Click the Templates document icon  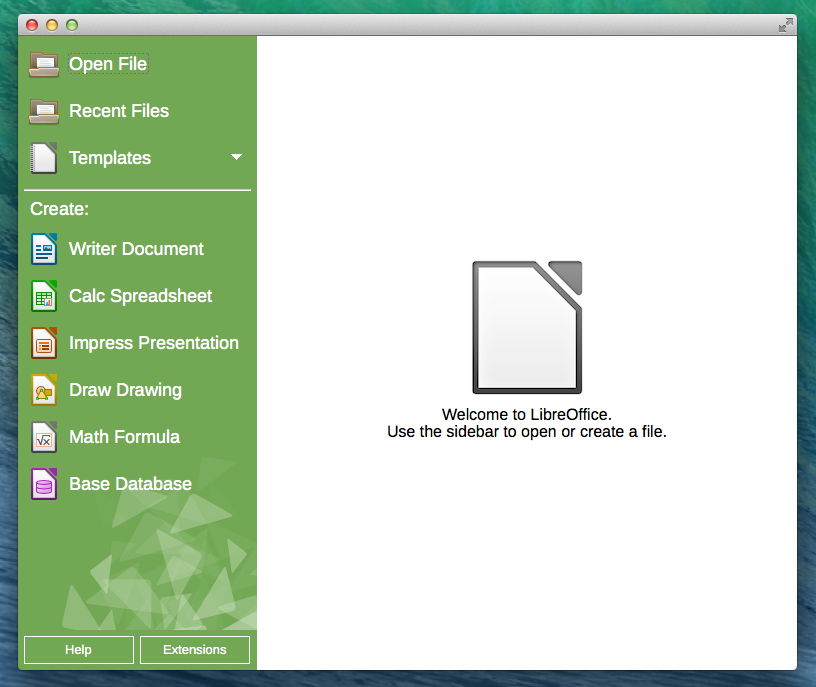[44, 157]
